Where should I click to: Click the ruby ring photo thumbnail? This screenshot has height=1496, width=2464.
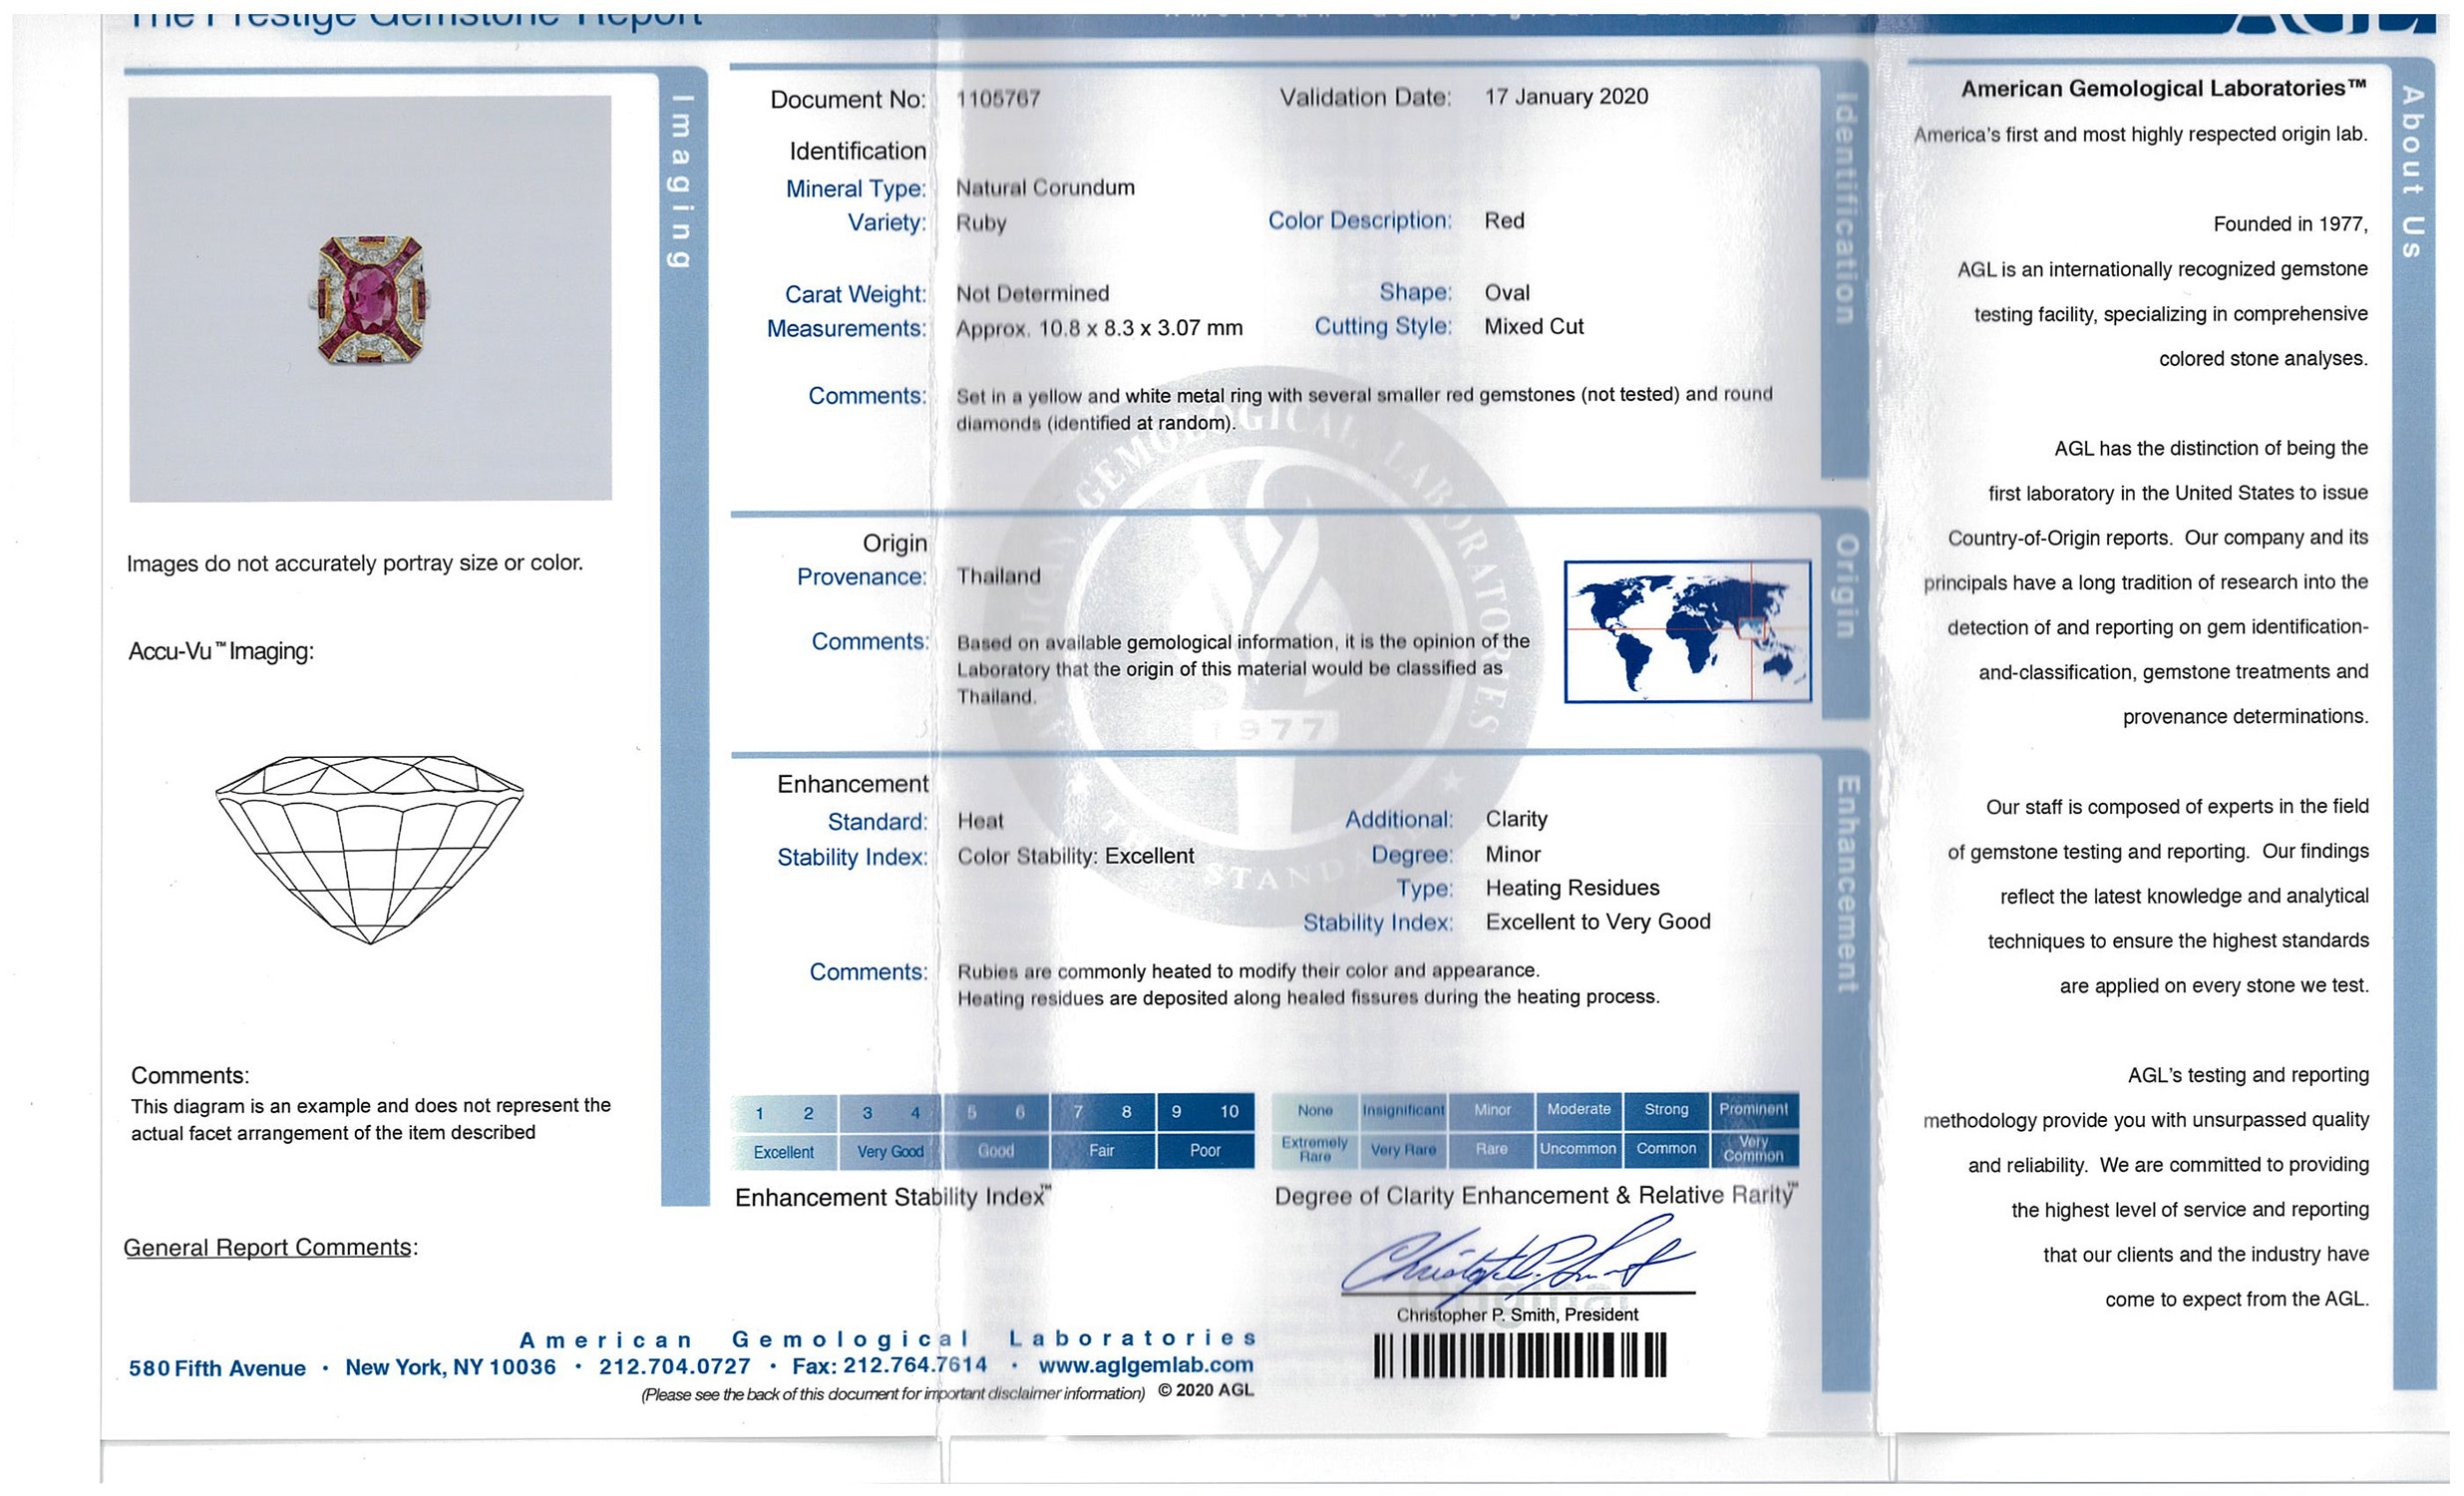click(369, 299)
